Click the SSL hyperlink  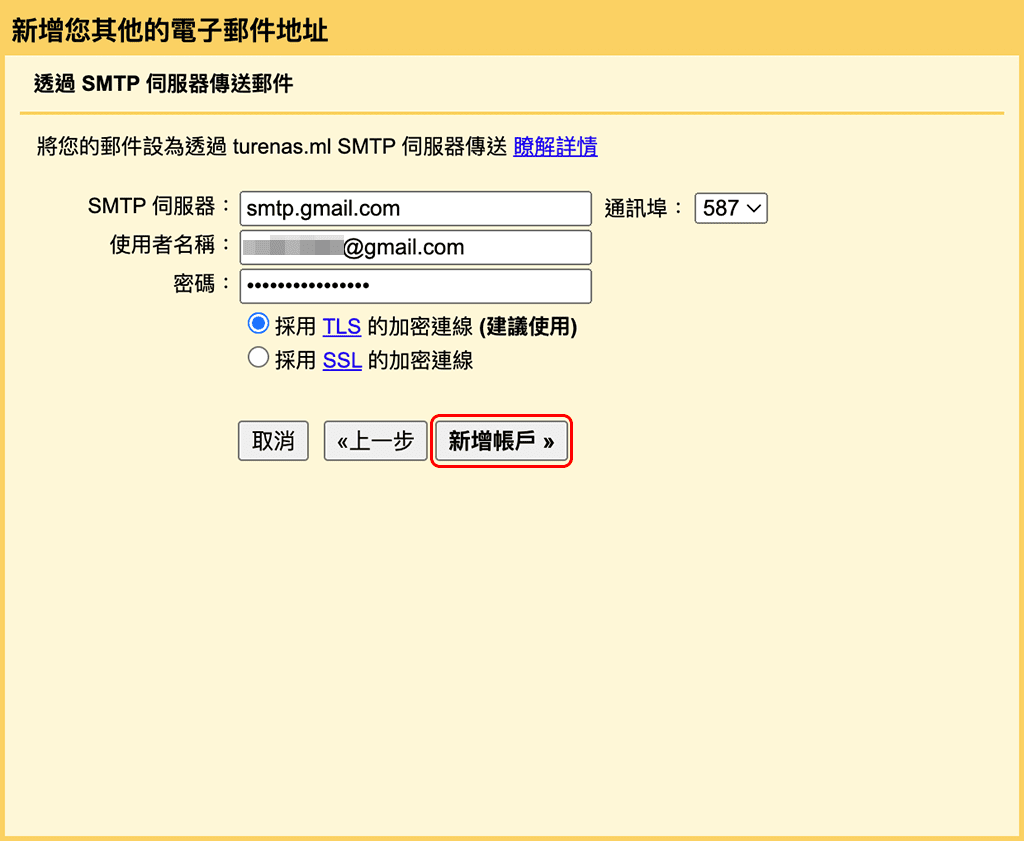[341, 358]
